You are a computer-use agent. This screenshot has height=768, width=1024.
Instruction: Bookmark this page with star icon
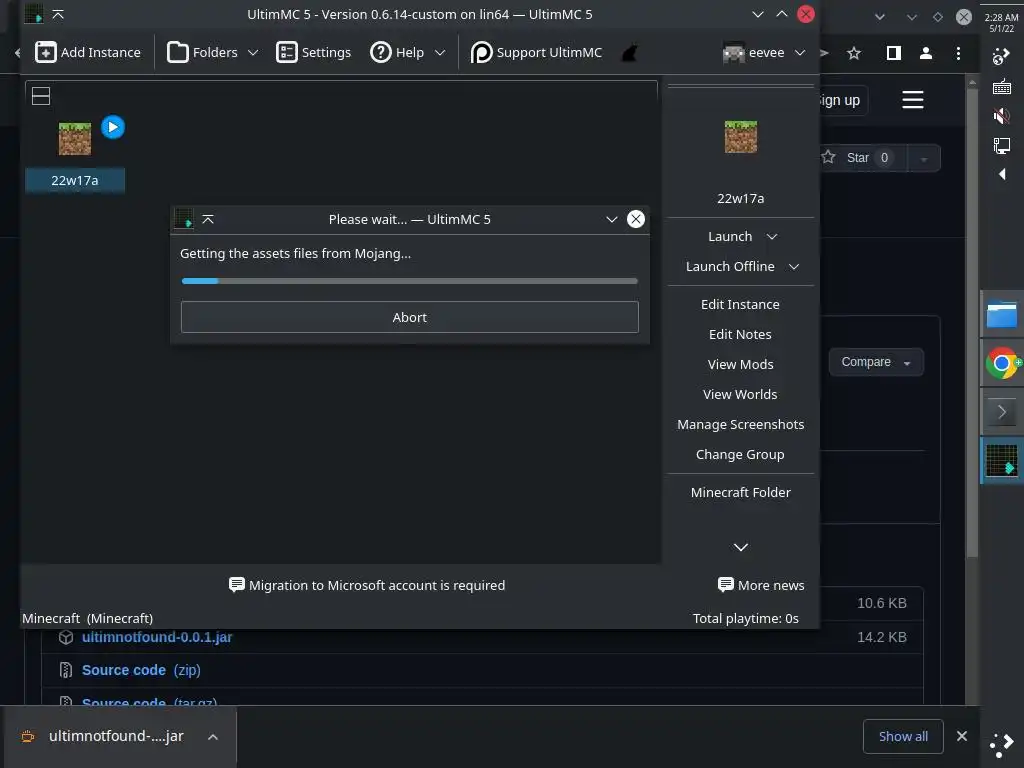854,53
